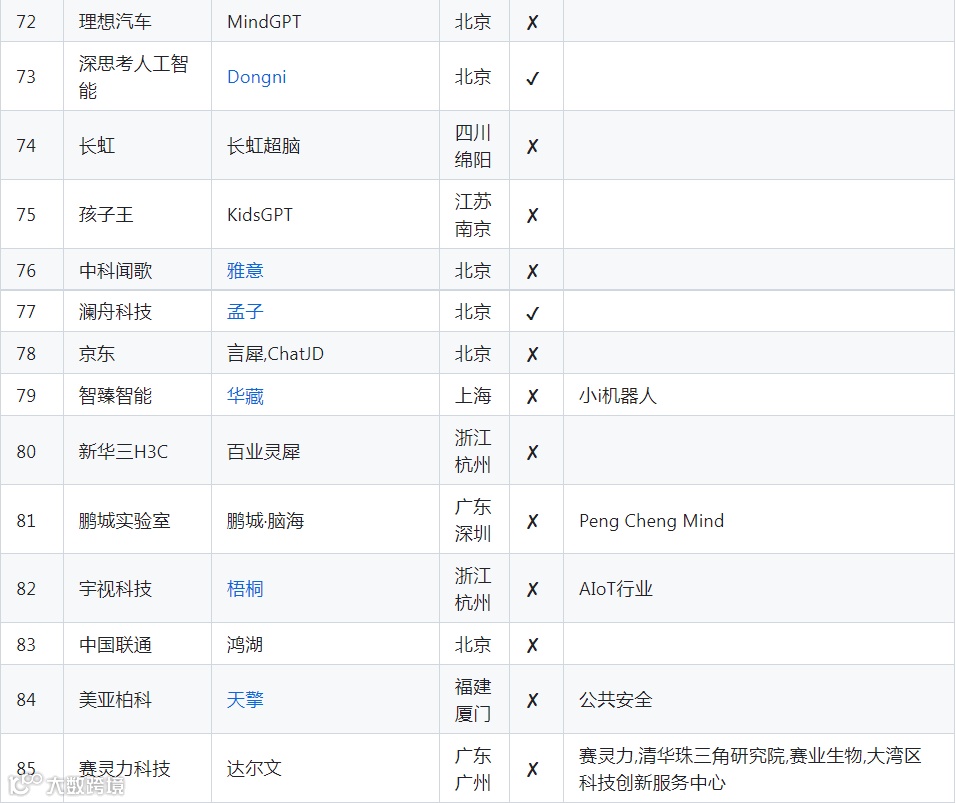This screenshot has height=803, width=956.
Task: Open the 孟子 link
Action: click(x=244, y=312)
